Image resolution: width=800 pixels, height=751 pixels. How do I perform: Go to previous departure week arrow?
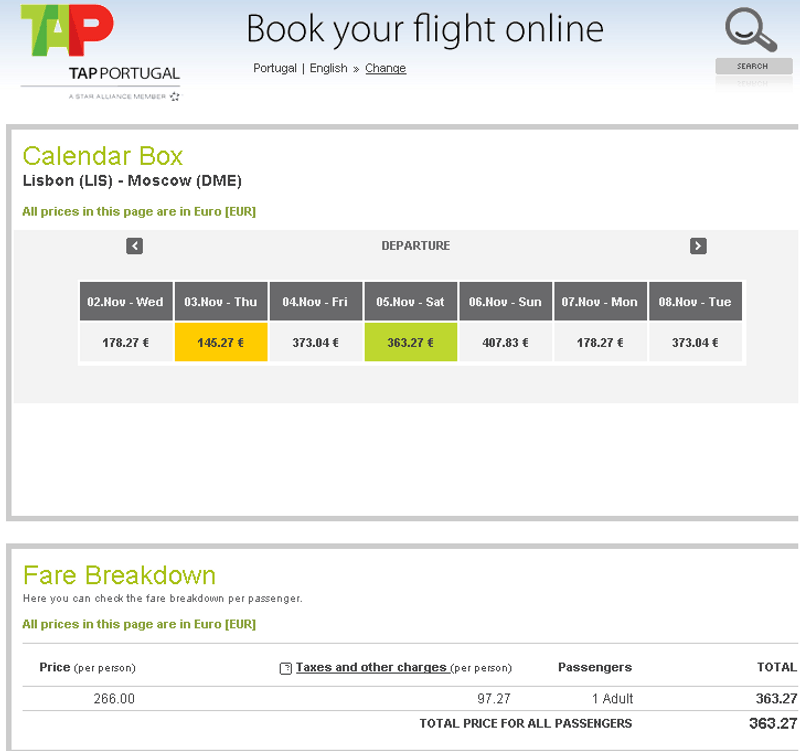[x=135, y=246]
